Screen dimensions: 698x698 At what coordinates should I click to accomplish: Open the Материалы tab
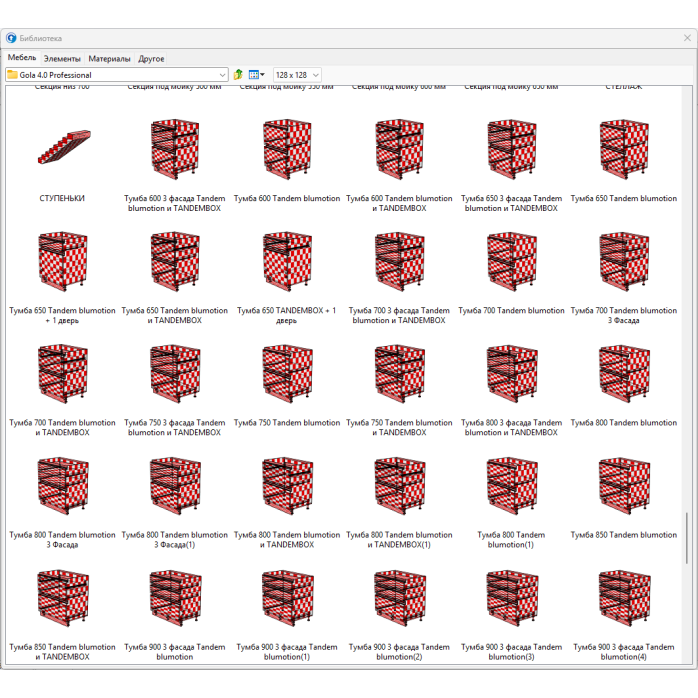109,59
